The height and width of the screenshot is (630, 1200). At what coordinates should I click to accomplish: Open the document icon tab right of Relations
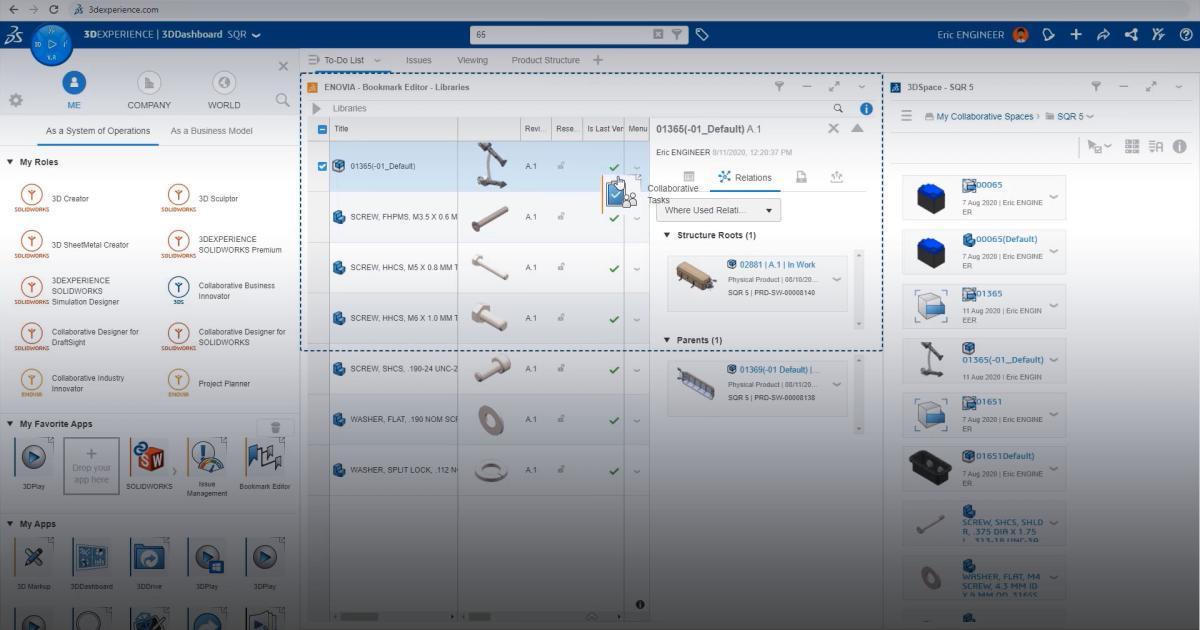[801, 177]
